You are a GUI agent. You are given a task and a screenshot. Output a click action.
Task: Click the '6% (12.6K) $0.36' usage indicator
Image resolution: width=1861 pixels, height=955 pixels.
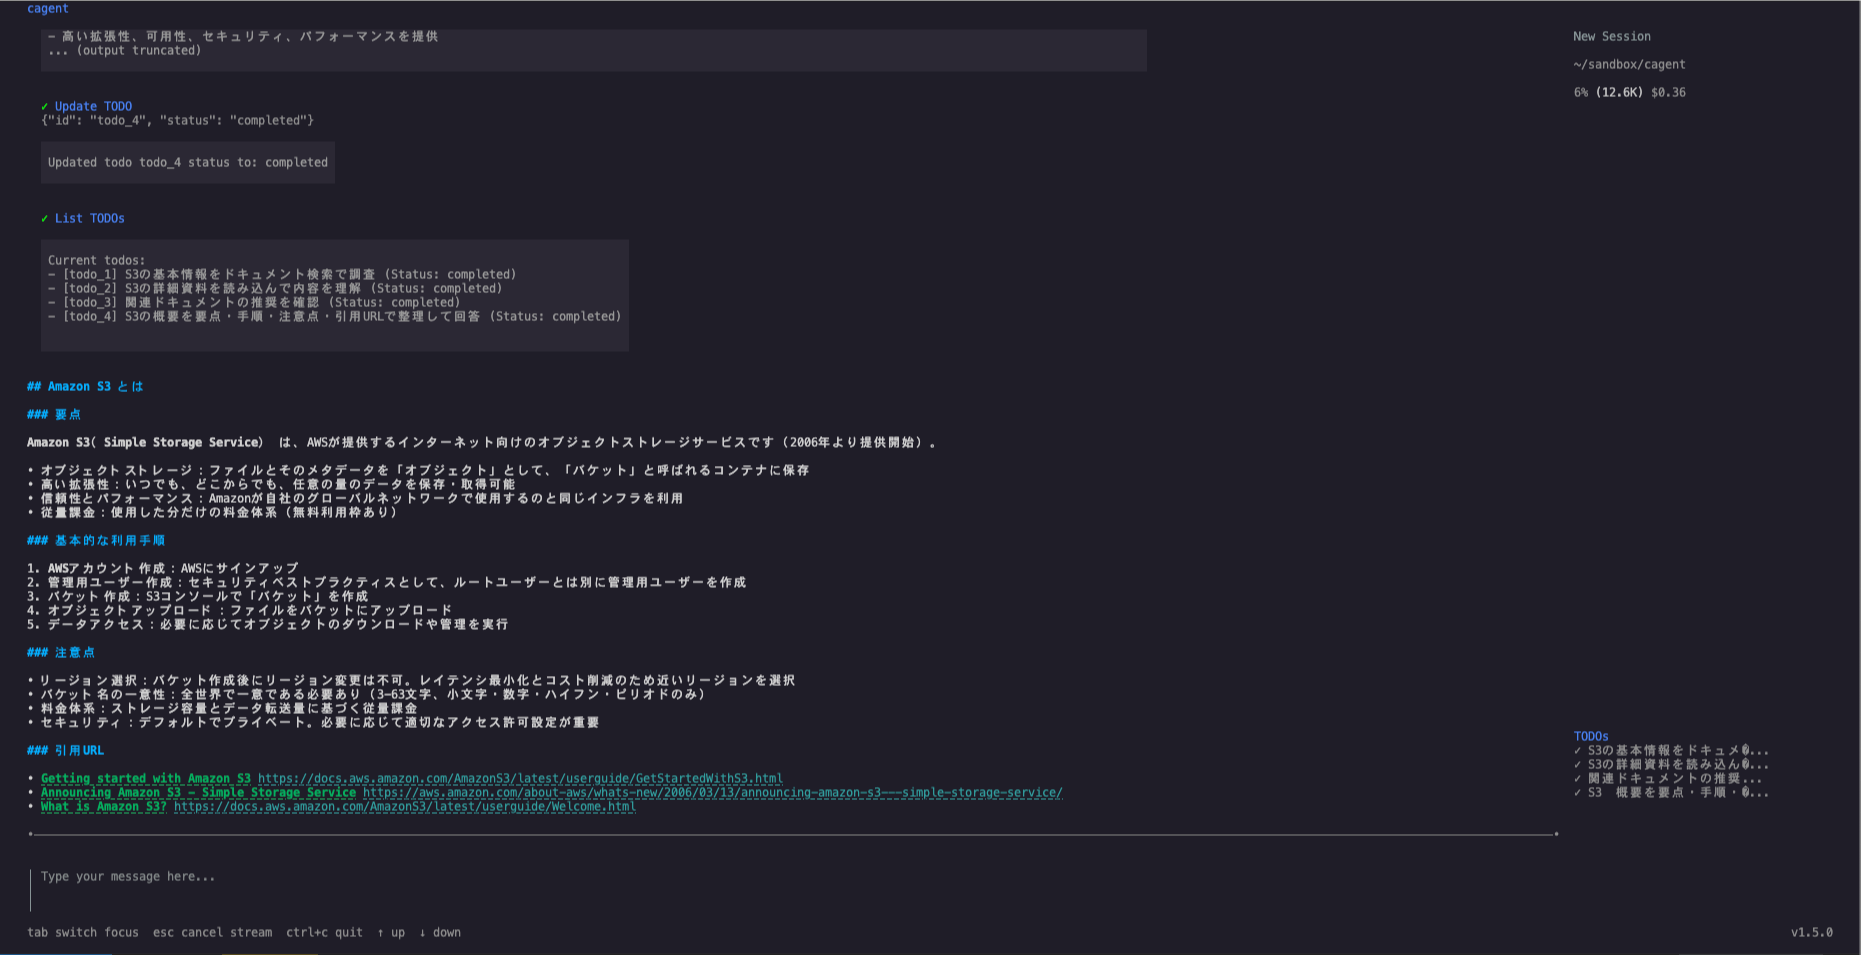(x=1629, y=92)
